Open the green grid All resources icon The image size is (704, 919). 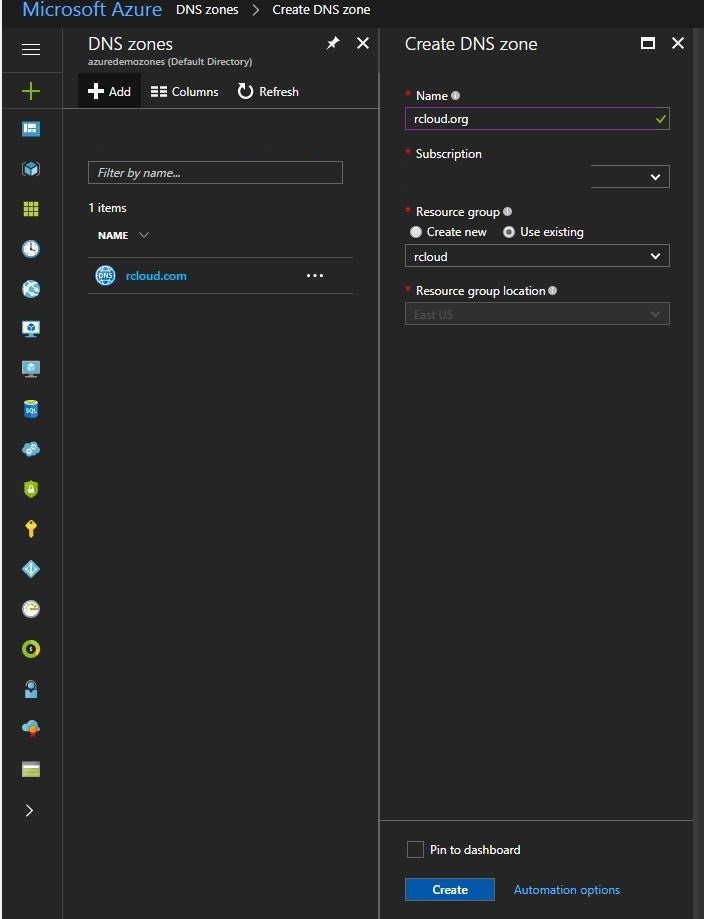tap(30, 209)
